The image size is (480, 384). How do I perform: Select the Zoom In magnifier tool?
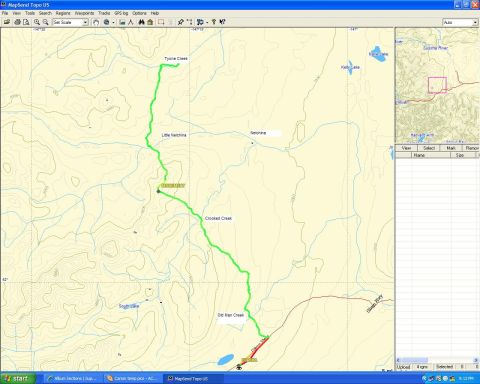[x=37, y=22]
